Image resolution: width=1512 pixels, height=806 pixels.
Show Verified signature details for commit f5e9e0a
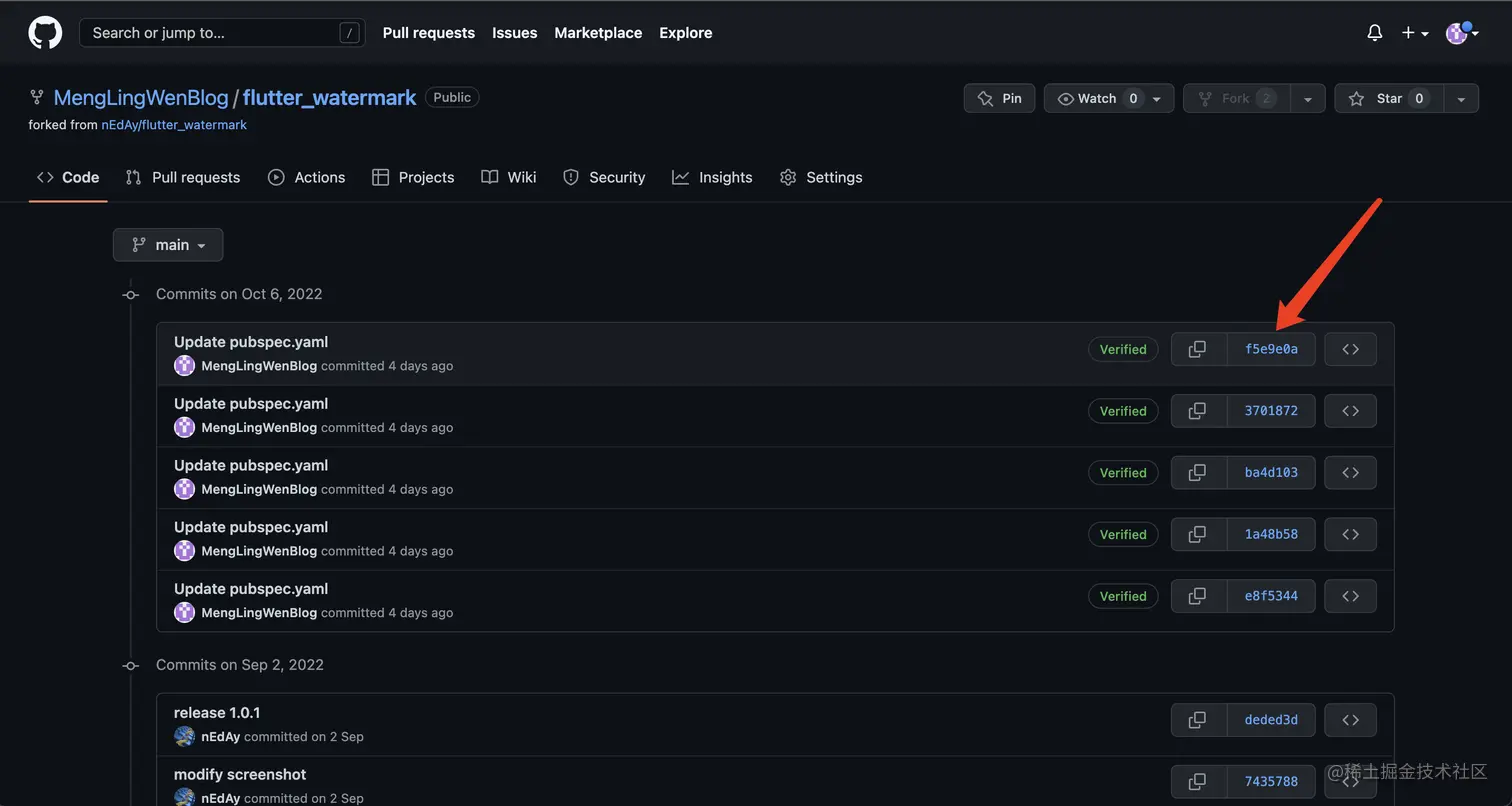pos(1123,349)
